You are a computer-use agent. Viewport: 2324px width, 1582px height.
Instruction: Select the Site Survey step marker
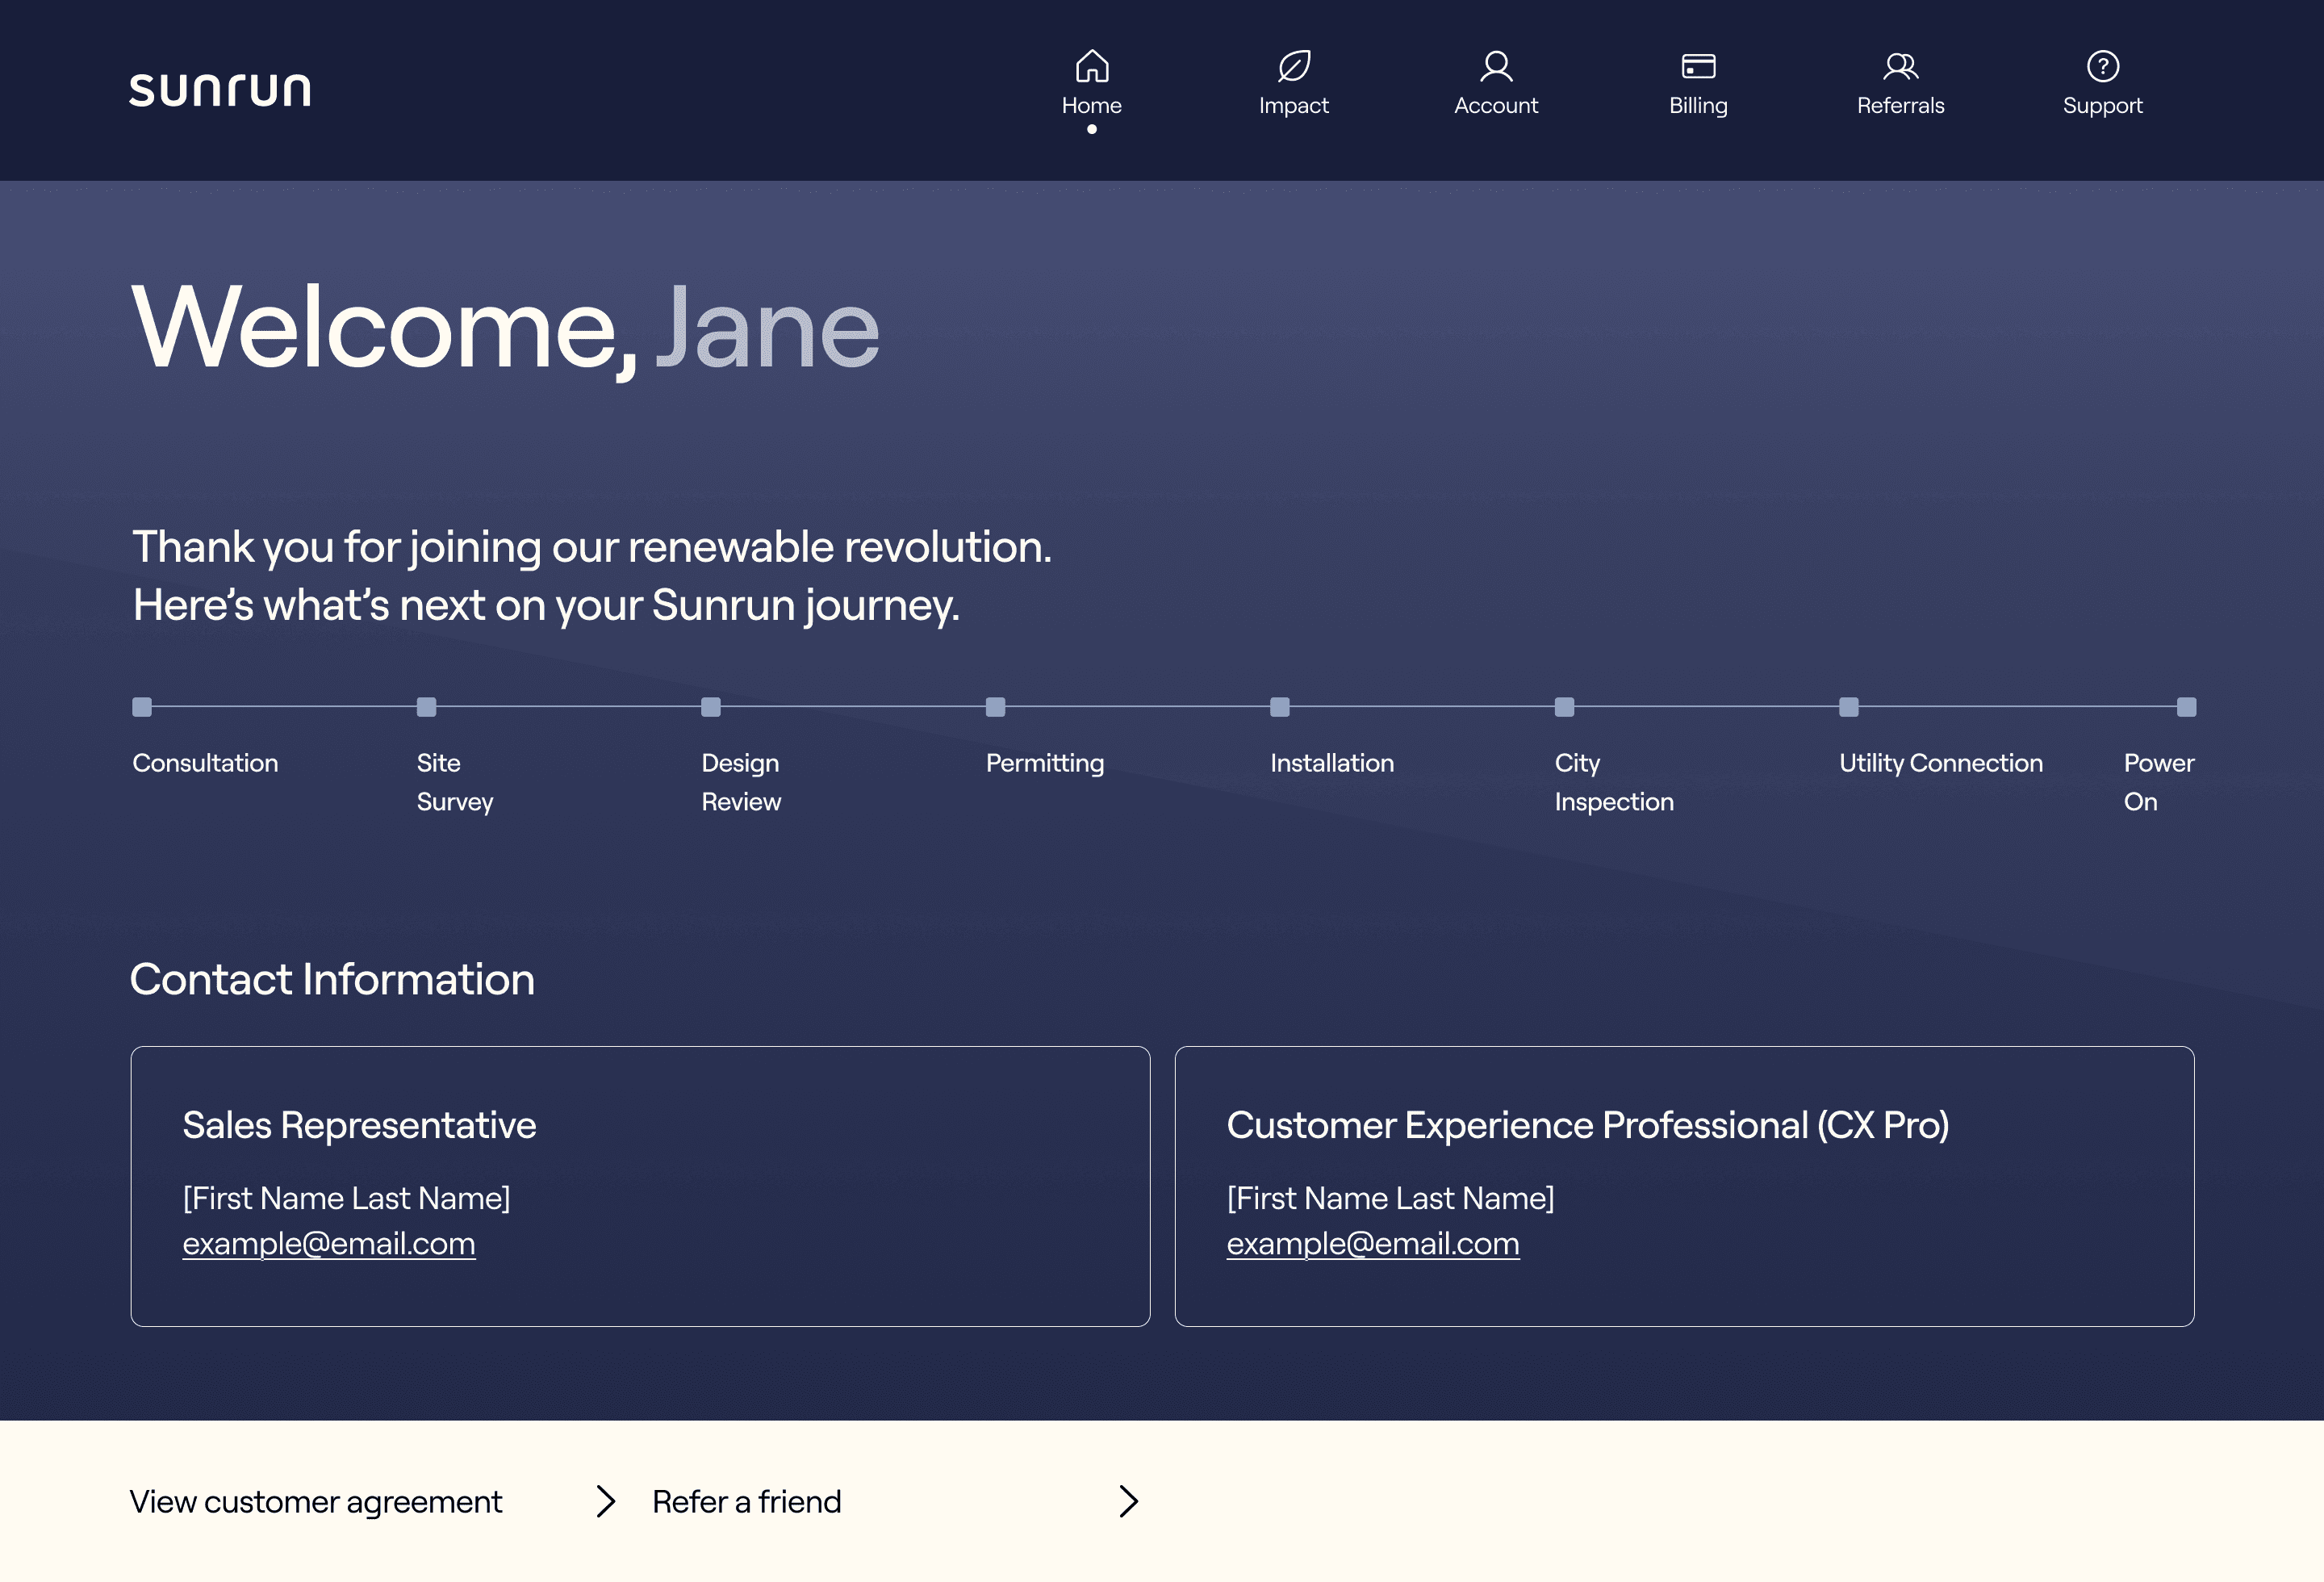pyautogui.click(x=427, y=707)
